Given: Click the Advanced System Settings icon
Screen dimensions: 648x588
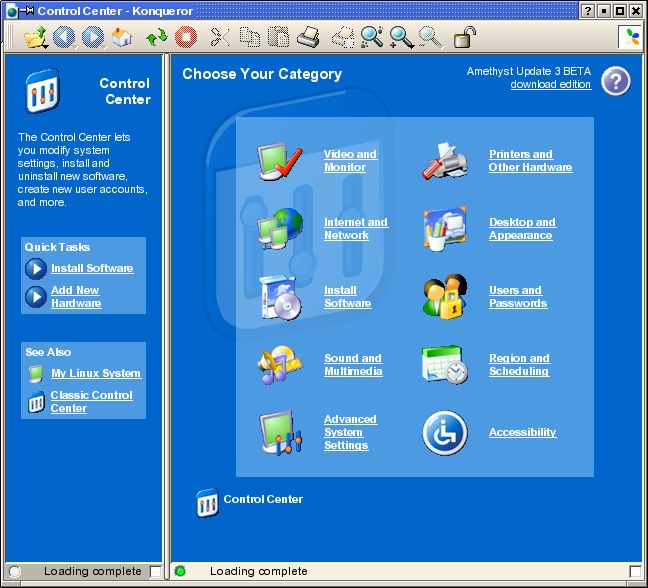Looking at the screenshot, I should coord(280,433).
